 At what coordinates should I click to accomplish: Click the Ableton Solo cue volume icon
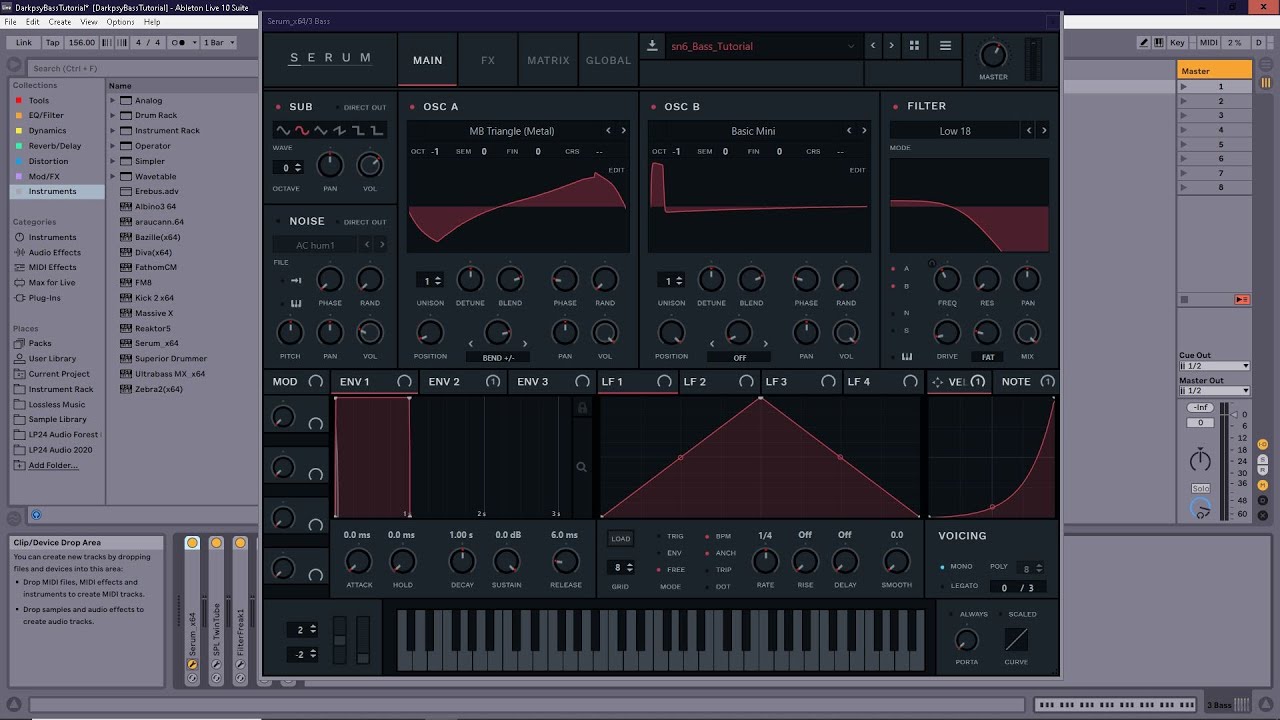[1200, 509]
